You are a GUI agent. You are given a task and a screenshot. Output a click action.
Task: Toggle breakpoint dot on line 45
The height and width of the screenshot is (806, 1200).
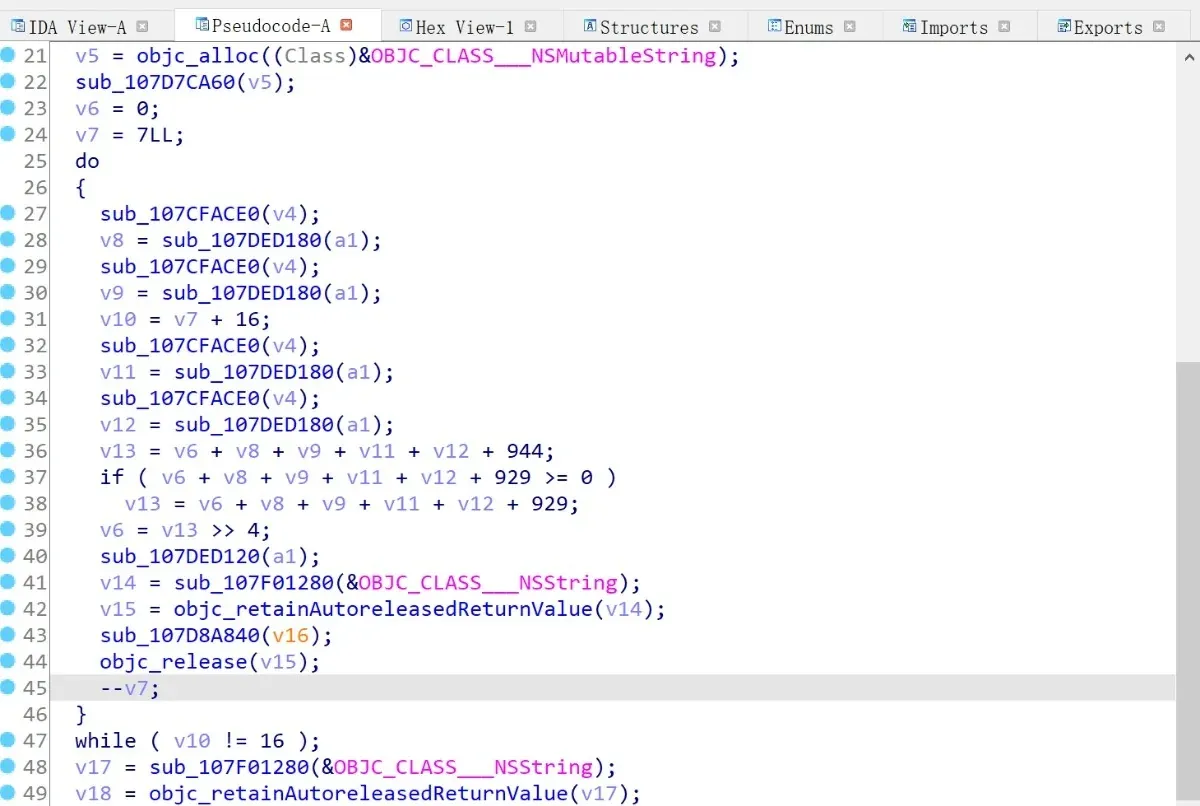click(9, 687)
